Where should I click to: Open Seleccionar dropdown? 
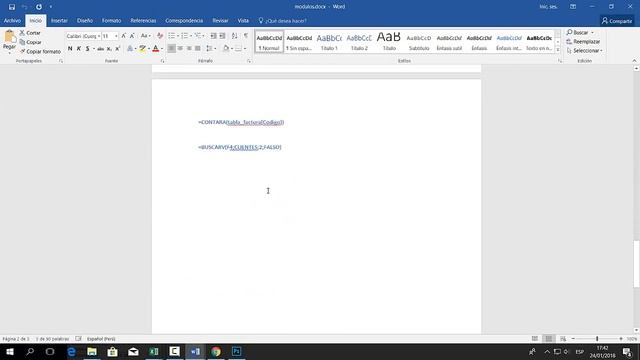pyautogui.click(x=584, y=51)
